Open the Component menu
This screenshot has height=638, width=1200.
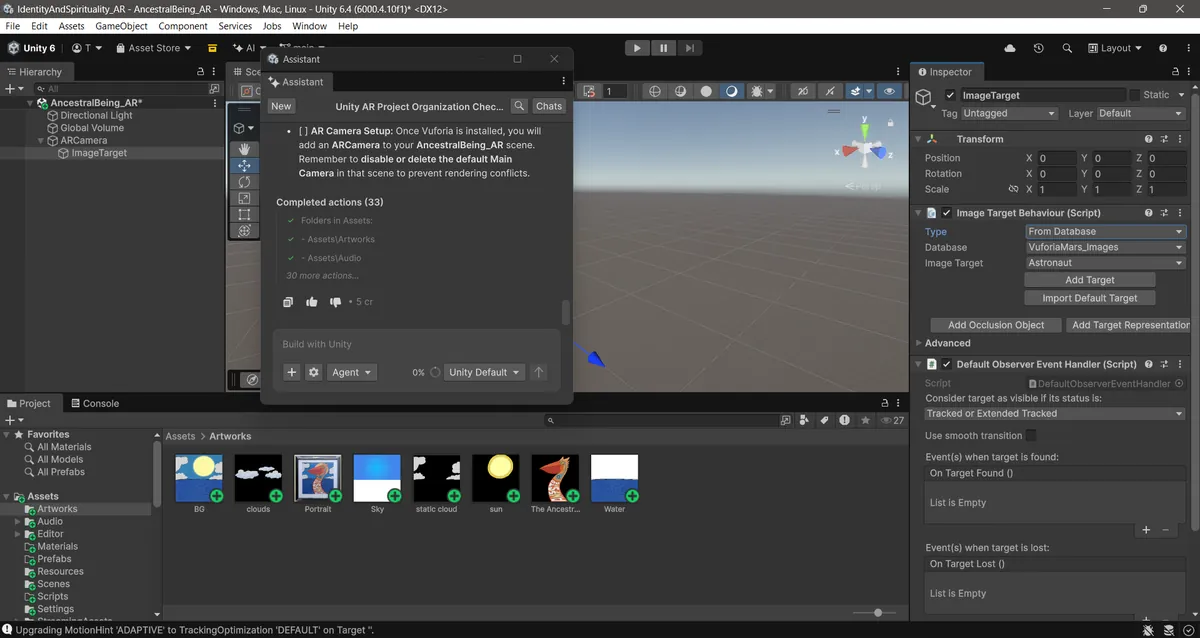[x=184, y=26]
